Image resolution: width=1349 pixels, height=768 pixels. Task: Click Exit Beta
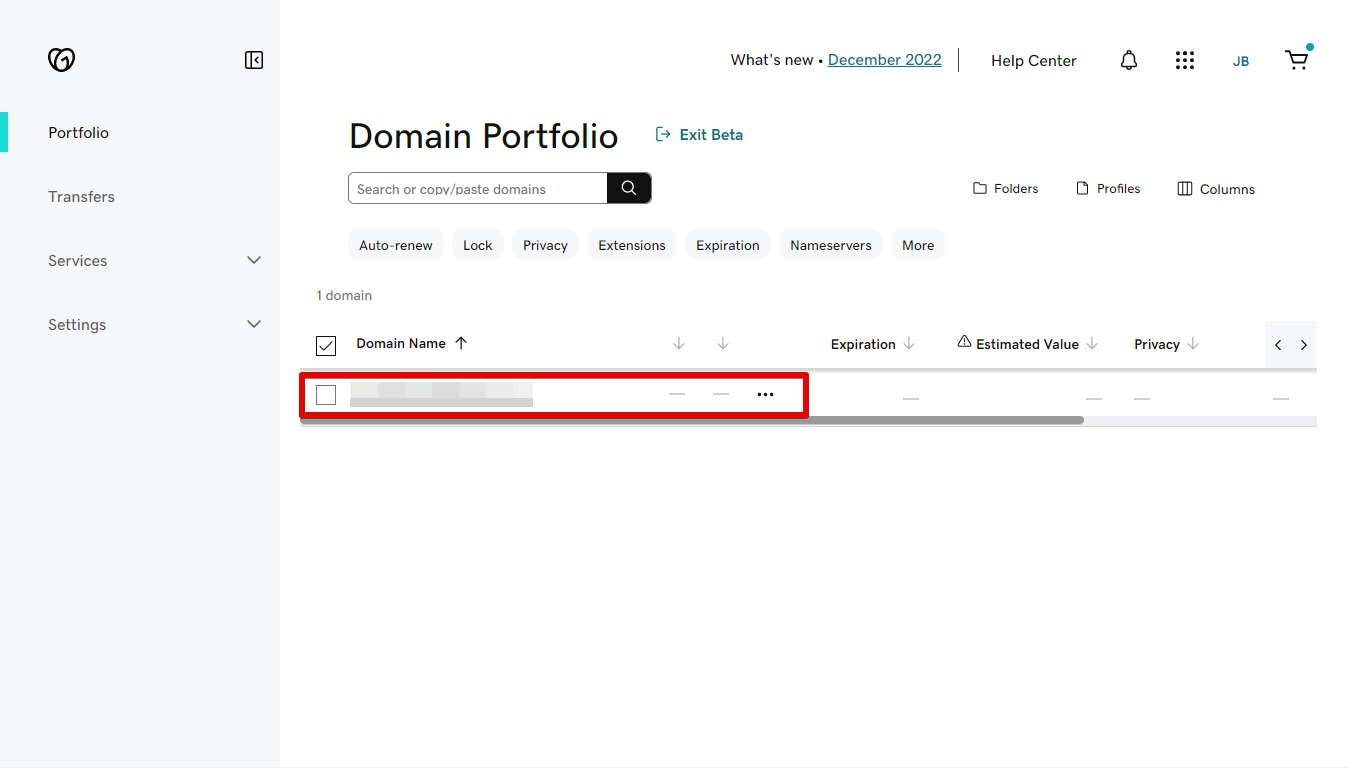click(699, 135)
